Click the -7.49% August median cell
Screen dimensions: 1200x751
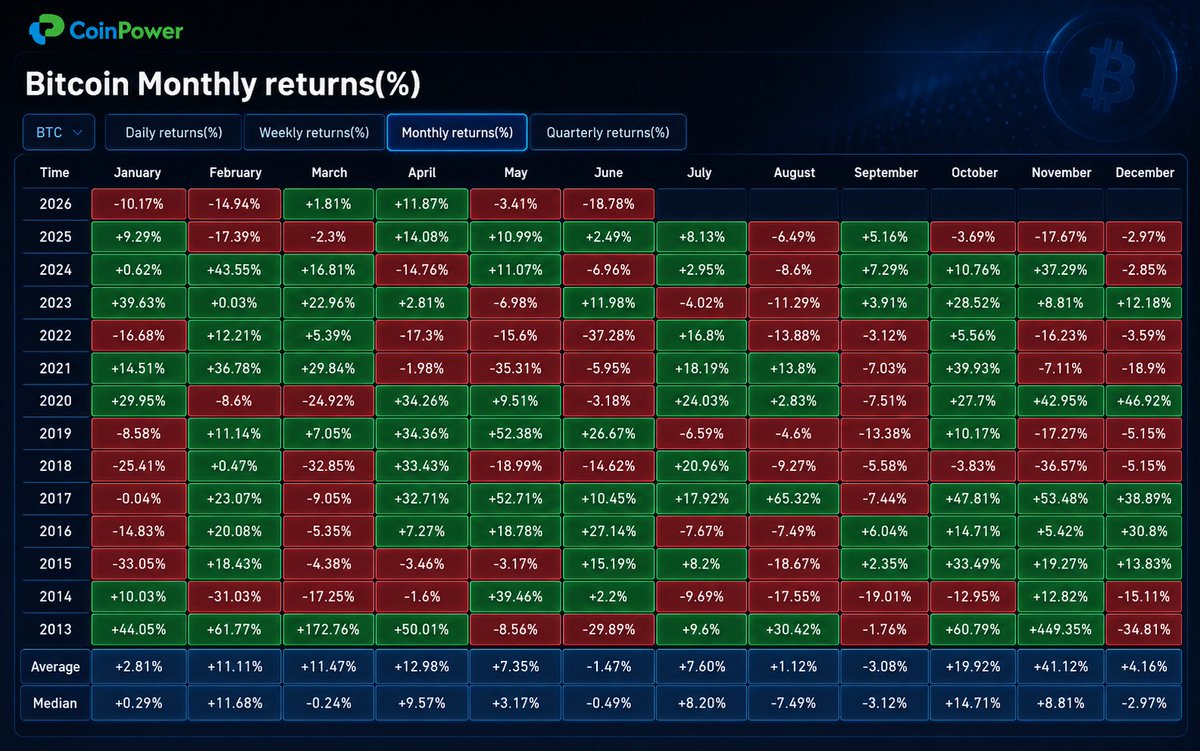794,702
